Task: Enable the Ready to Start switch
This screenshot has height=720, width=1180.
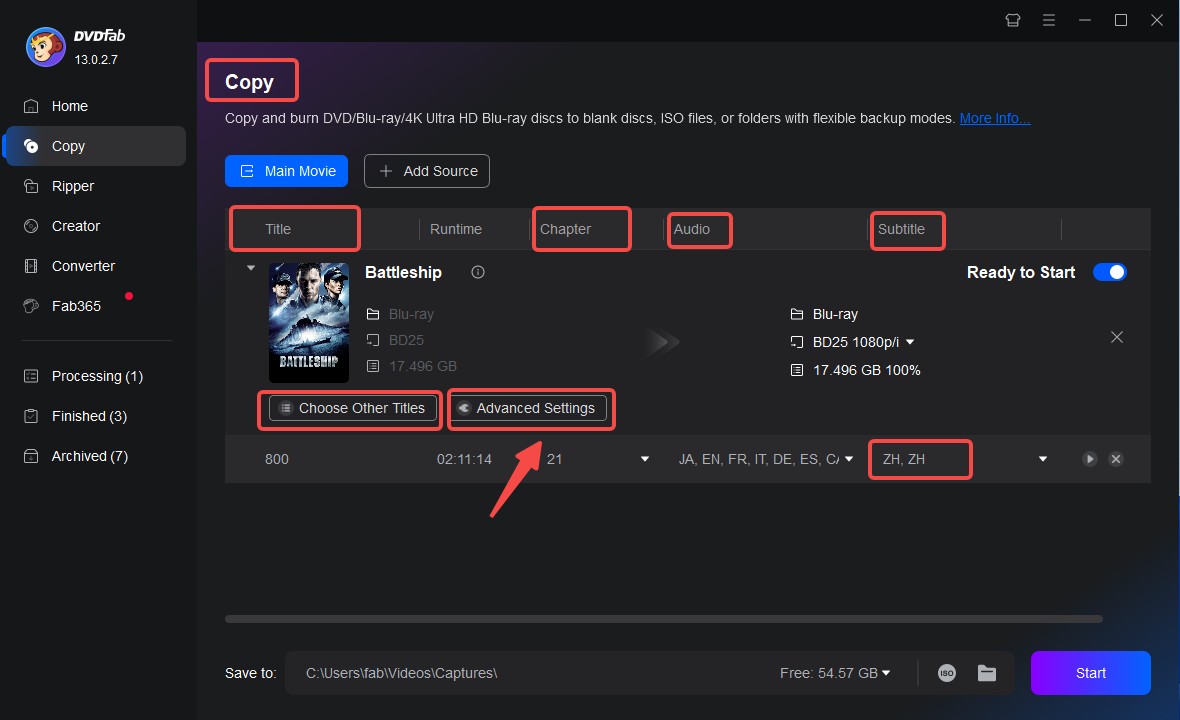Action: click(1110, 271)
